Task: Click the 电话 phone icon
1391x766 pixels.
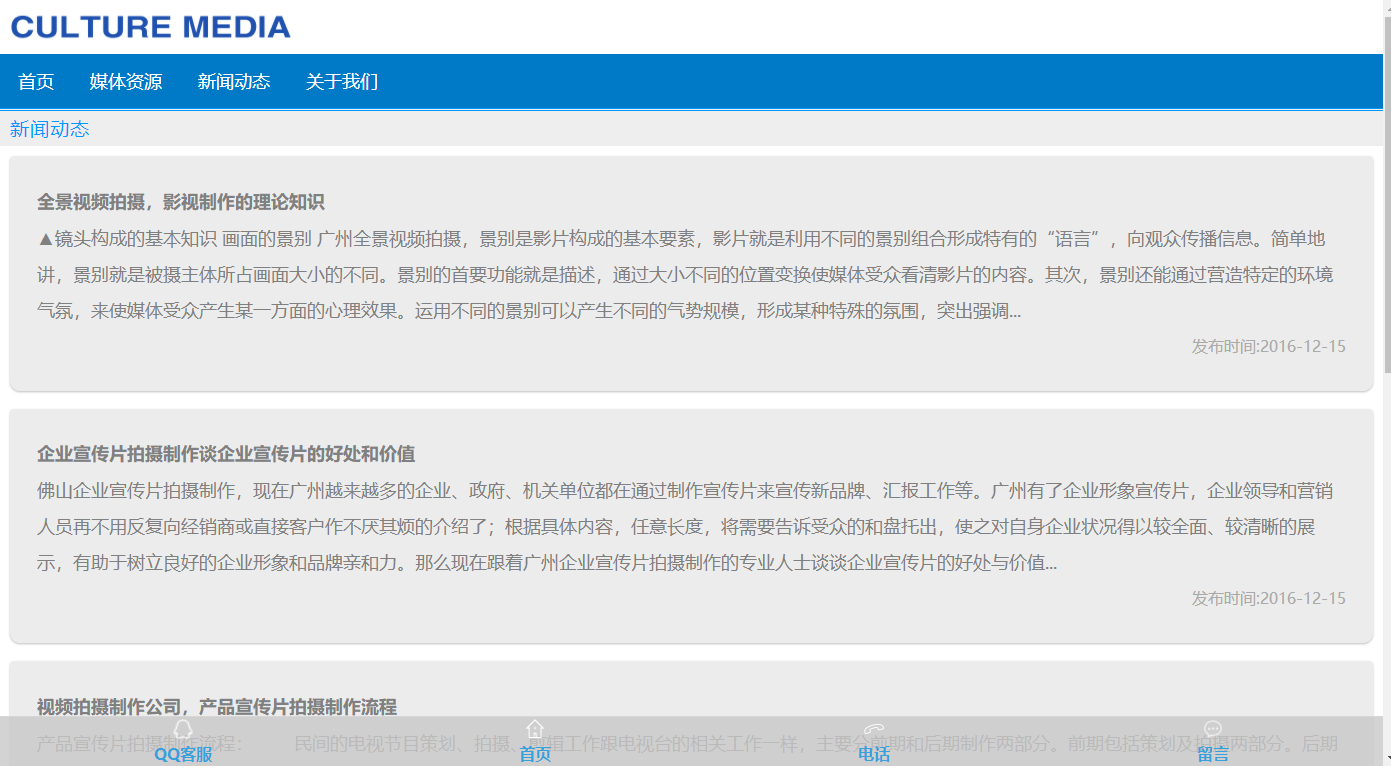Action: (x=874, y=730)
